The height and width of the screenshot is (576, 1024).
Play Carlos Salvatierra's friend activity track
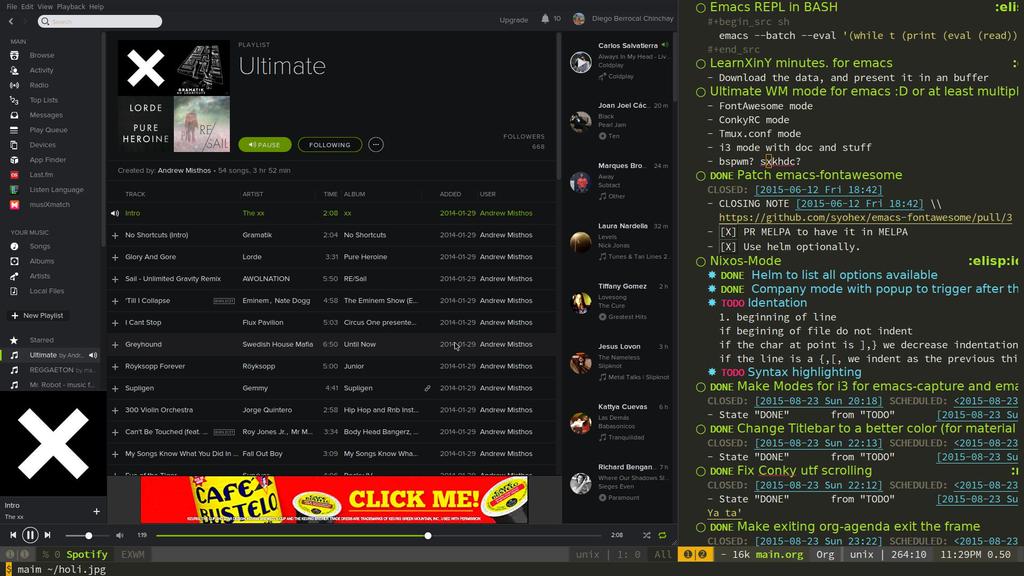581,63
